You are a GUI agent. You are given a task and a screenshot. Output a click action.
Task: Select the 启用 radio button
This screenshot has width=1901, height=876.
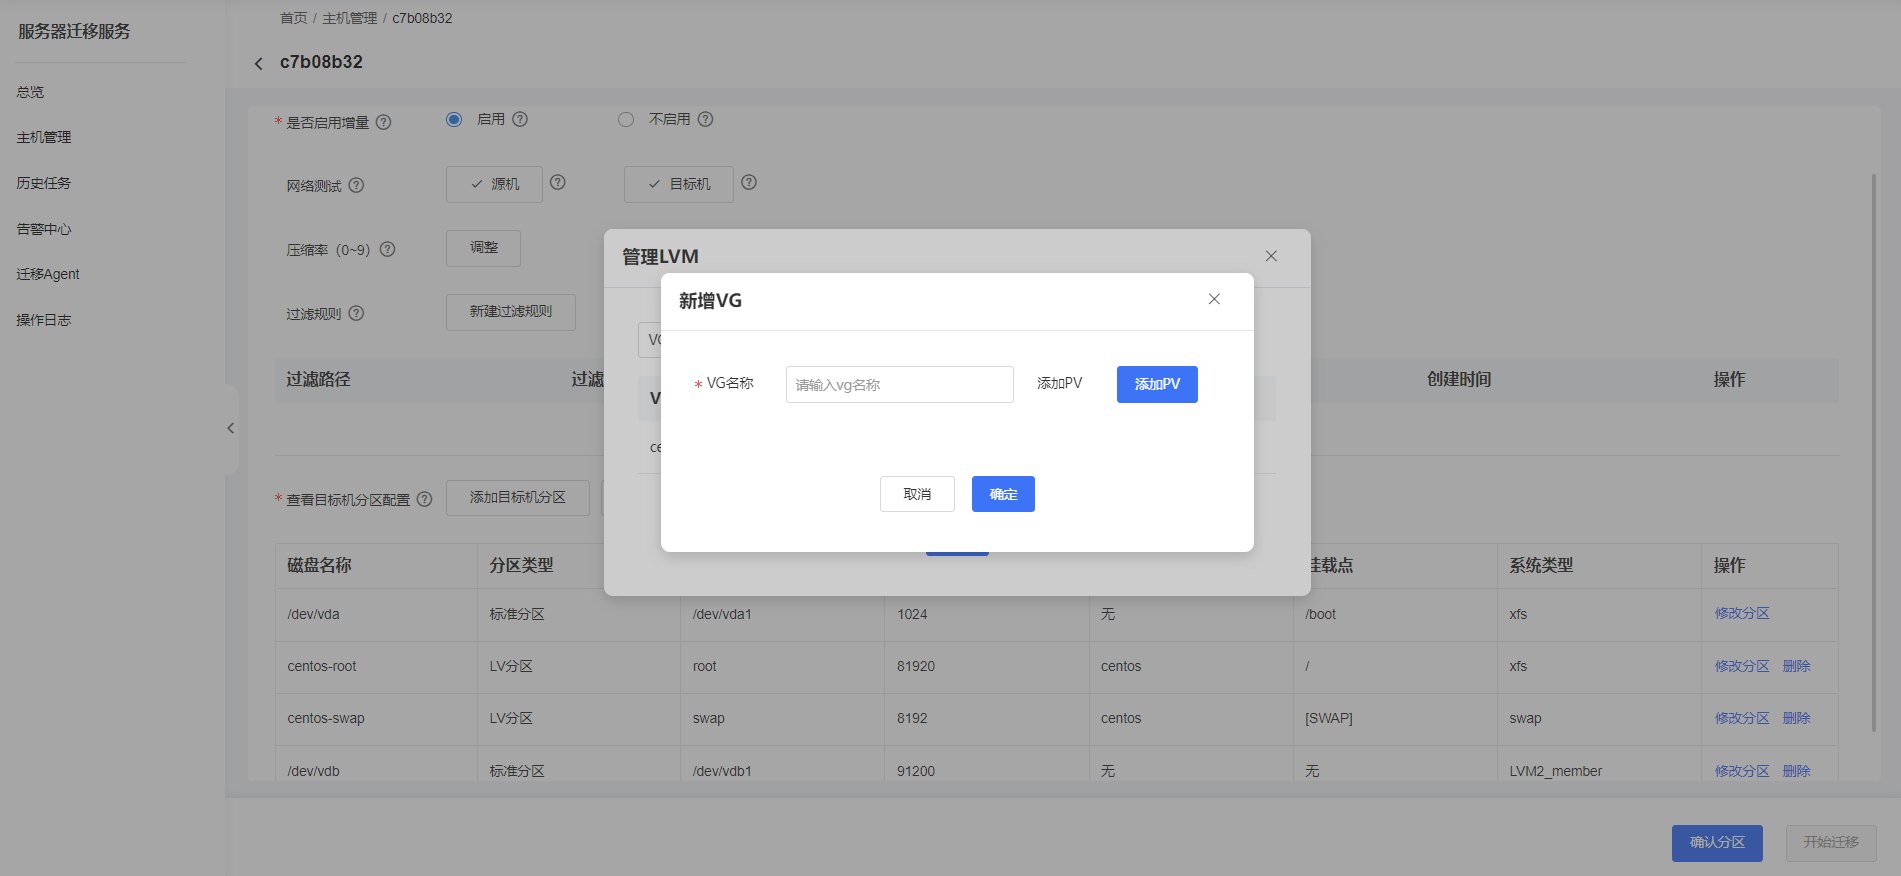454,119
